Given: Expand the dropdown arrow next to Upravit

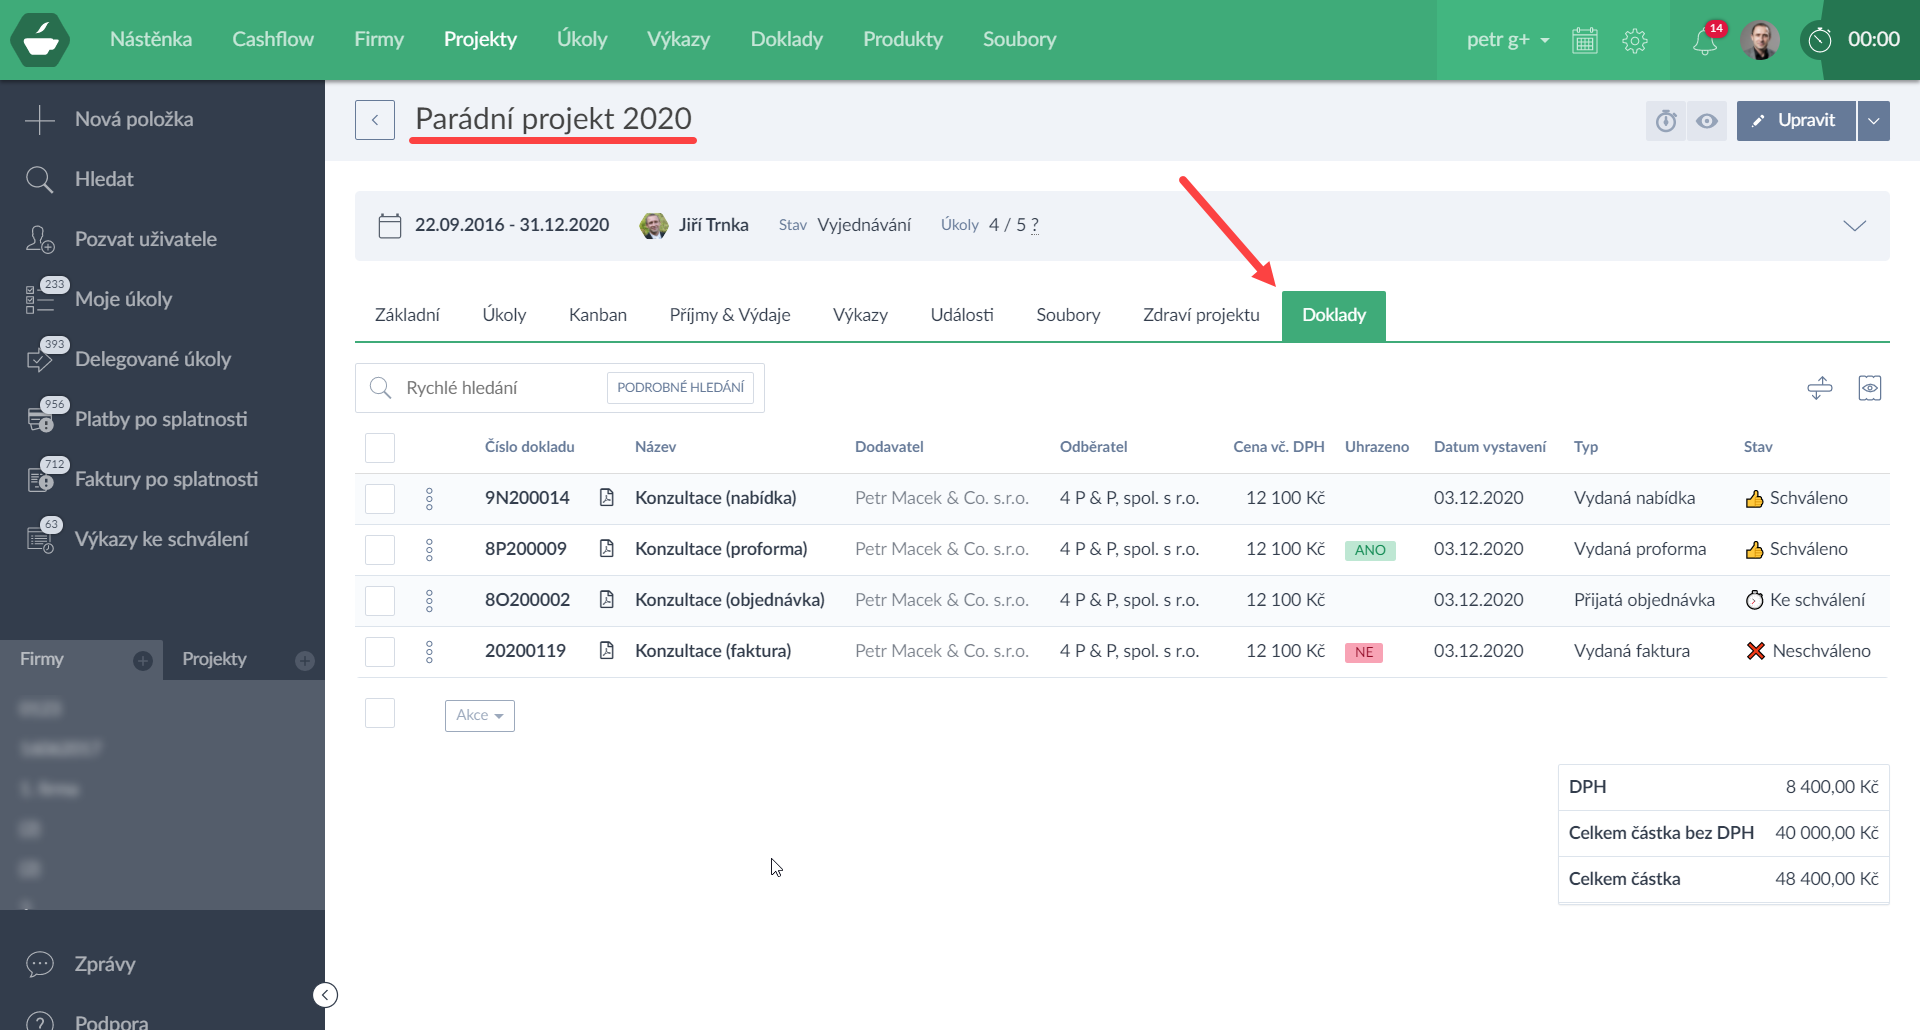Looking at the screenshot, I should pyautogui.click(x=1873, y=121).
